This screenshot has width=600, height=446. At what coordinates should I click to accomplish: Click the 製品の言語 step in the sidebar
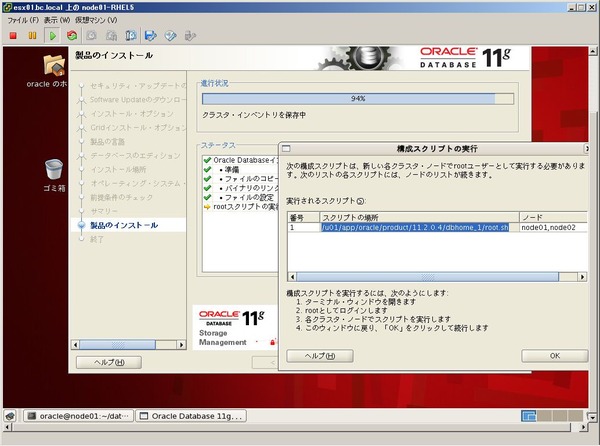point(108,142)
